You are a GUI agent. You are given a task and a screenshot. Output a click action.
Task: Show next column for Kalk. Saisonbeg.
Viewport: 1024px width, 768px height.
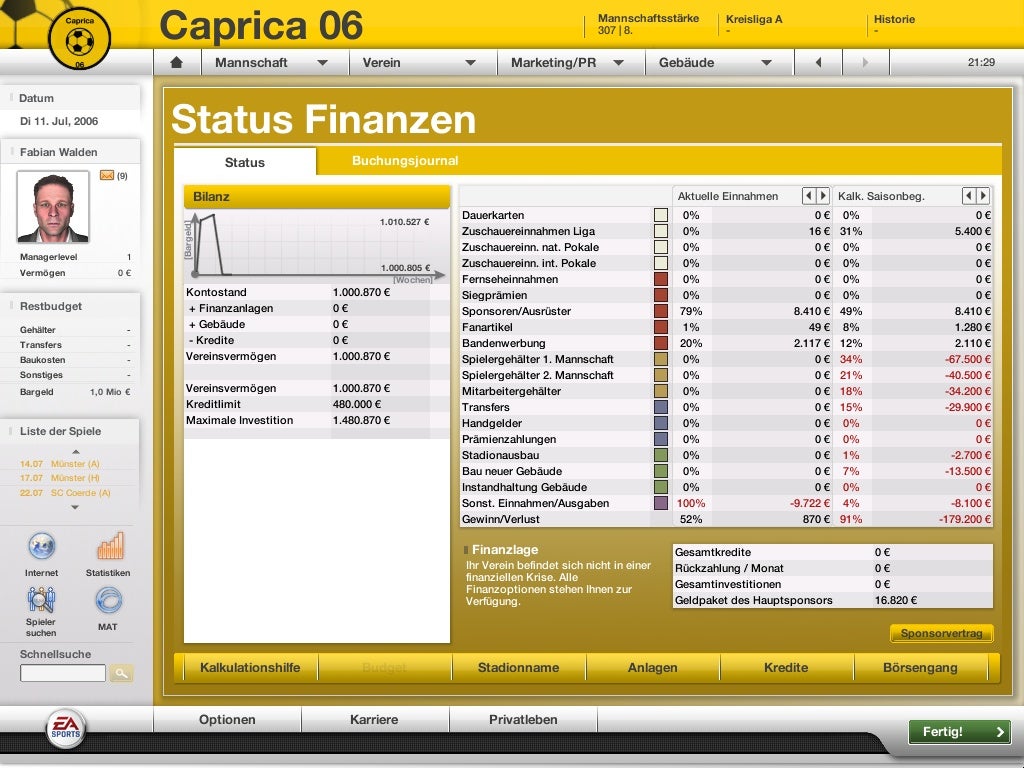[983, 195]
